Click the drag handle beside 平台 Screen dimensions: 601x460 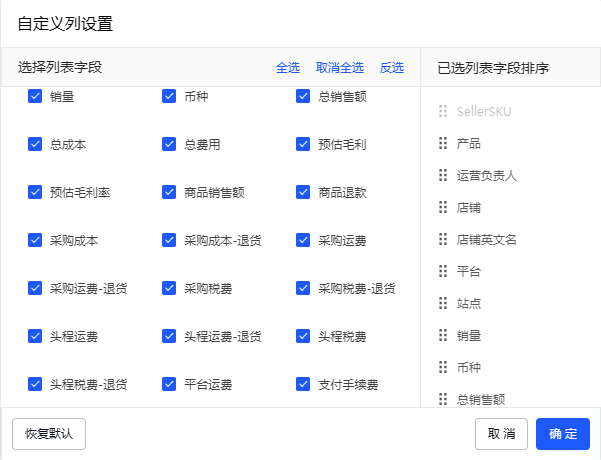point(443,271)
